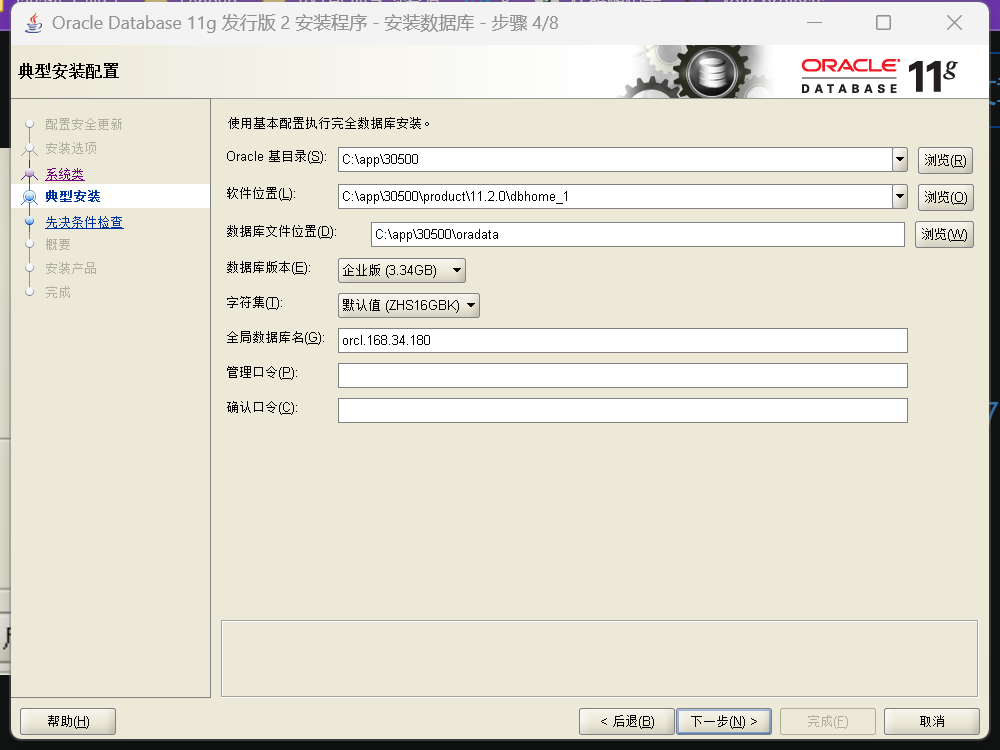Click the 先决条件检查 step bullet icon
This screenshot has width=1000, height=750.
point(29,221)
